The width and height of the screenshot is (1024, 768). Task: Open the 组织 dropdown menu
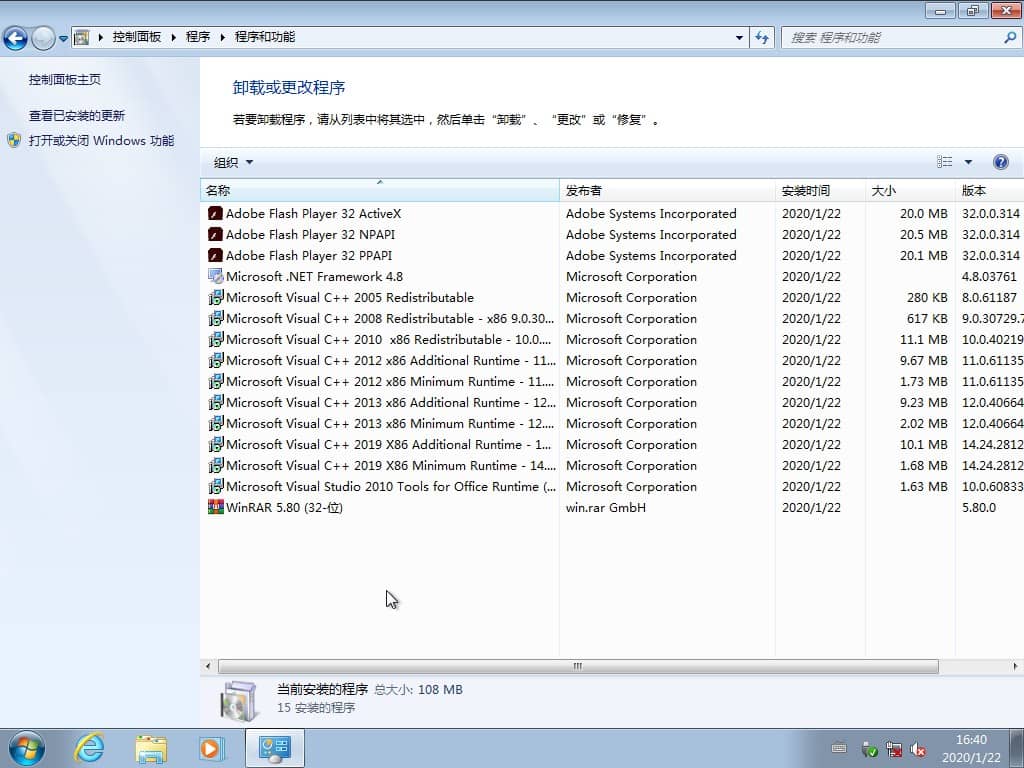click(233, 163)
